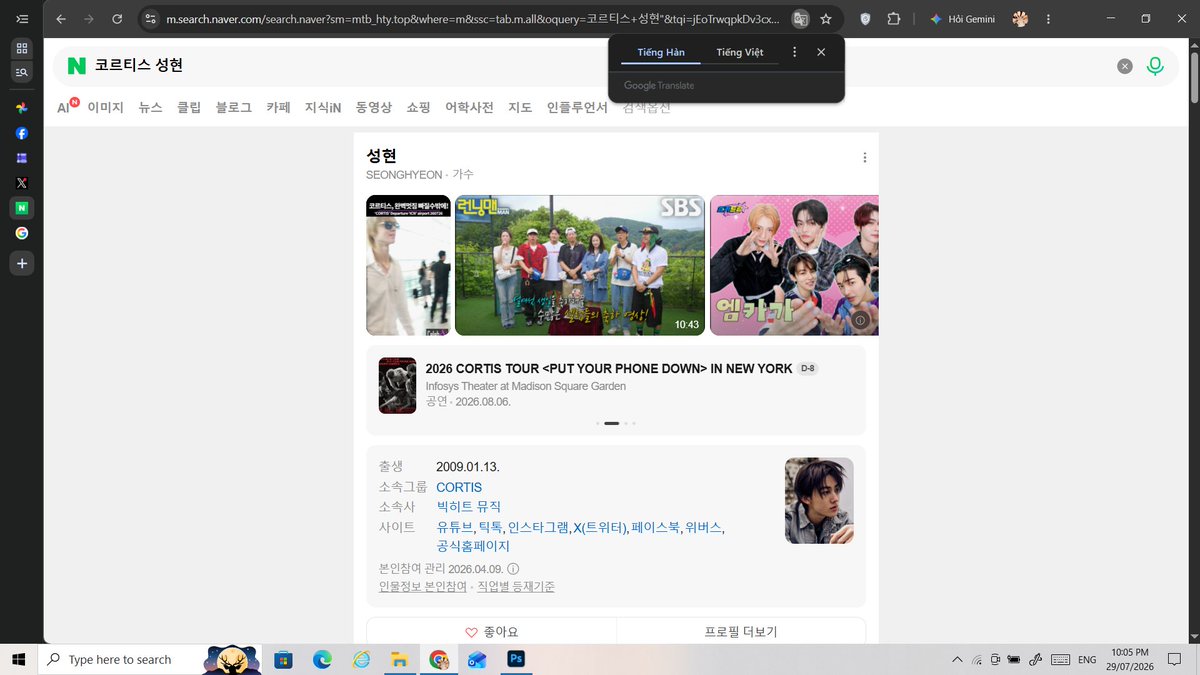This screenshot has width=1200, height=675.
Task: Open the 2026 CORTIS TOUR New York event
Action: point(609,368)
